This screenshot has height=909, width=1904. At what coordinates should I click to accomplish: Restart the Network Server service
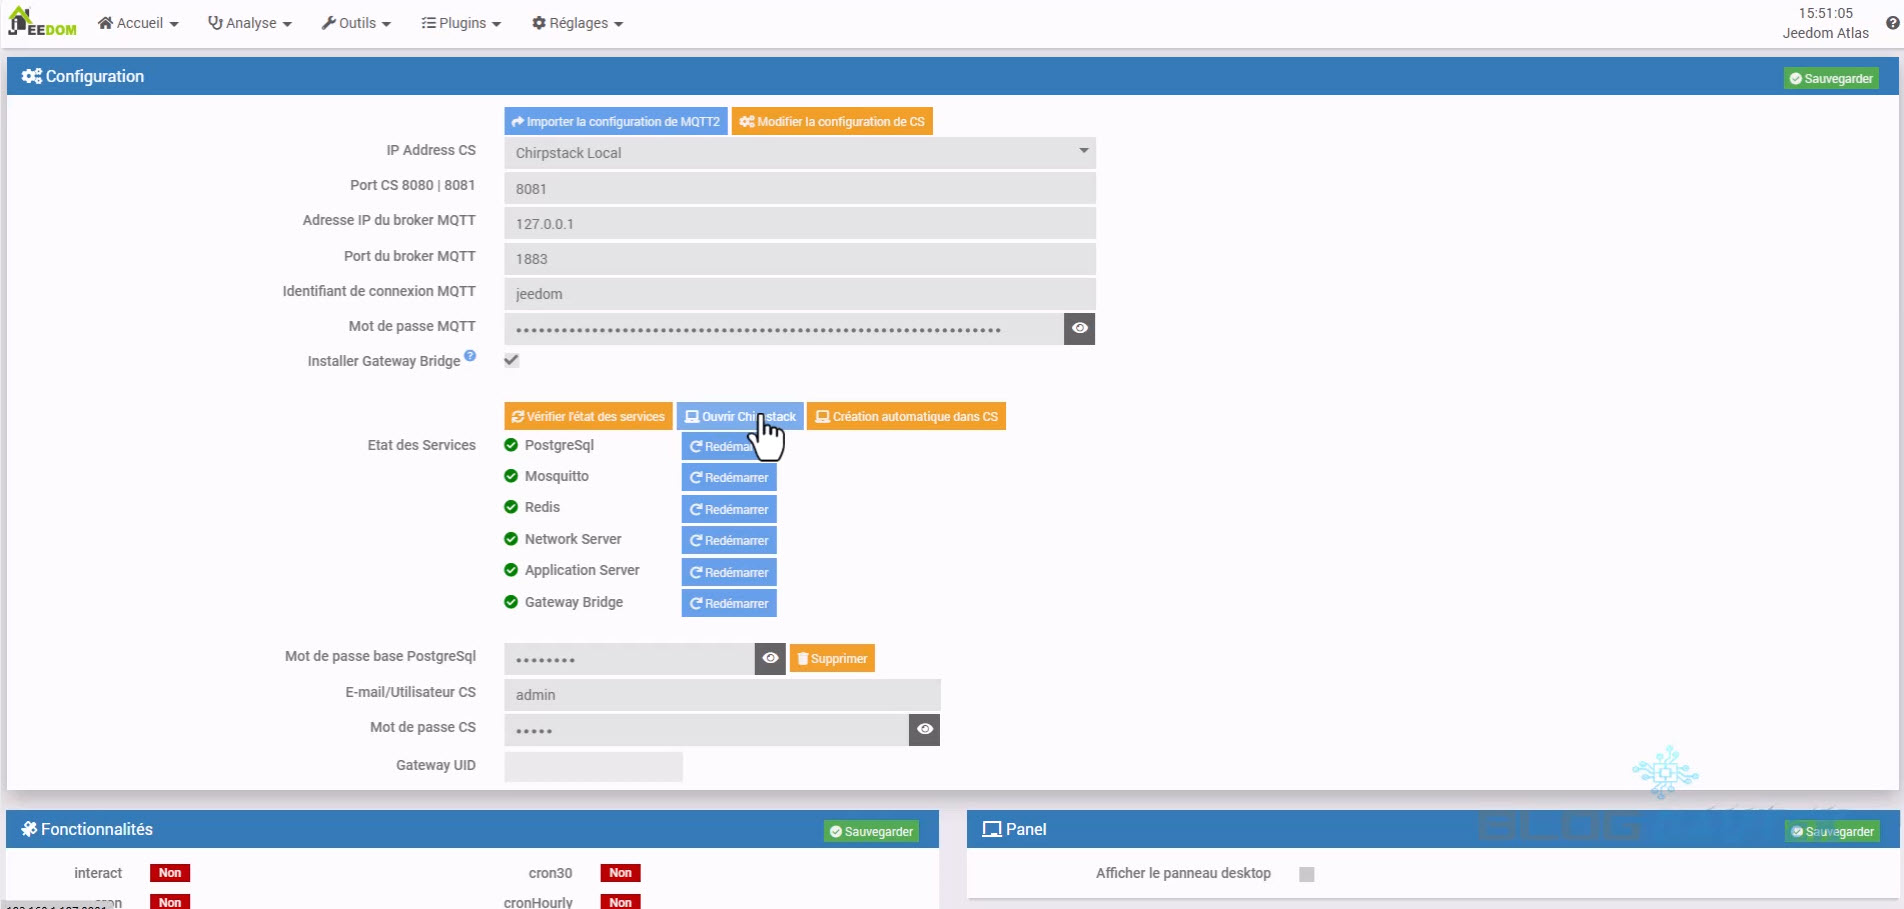point(729,541)
